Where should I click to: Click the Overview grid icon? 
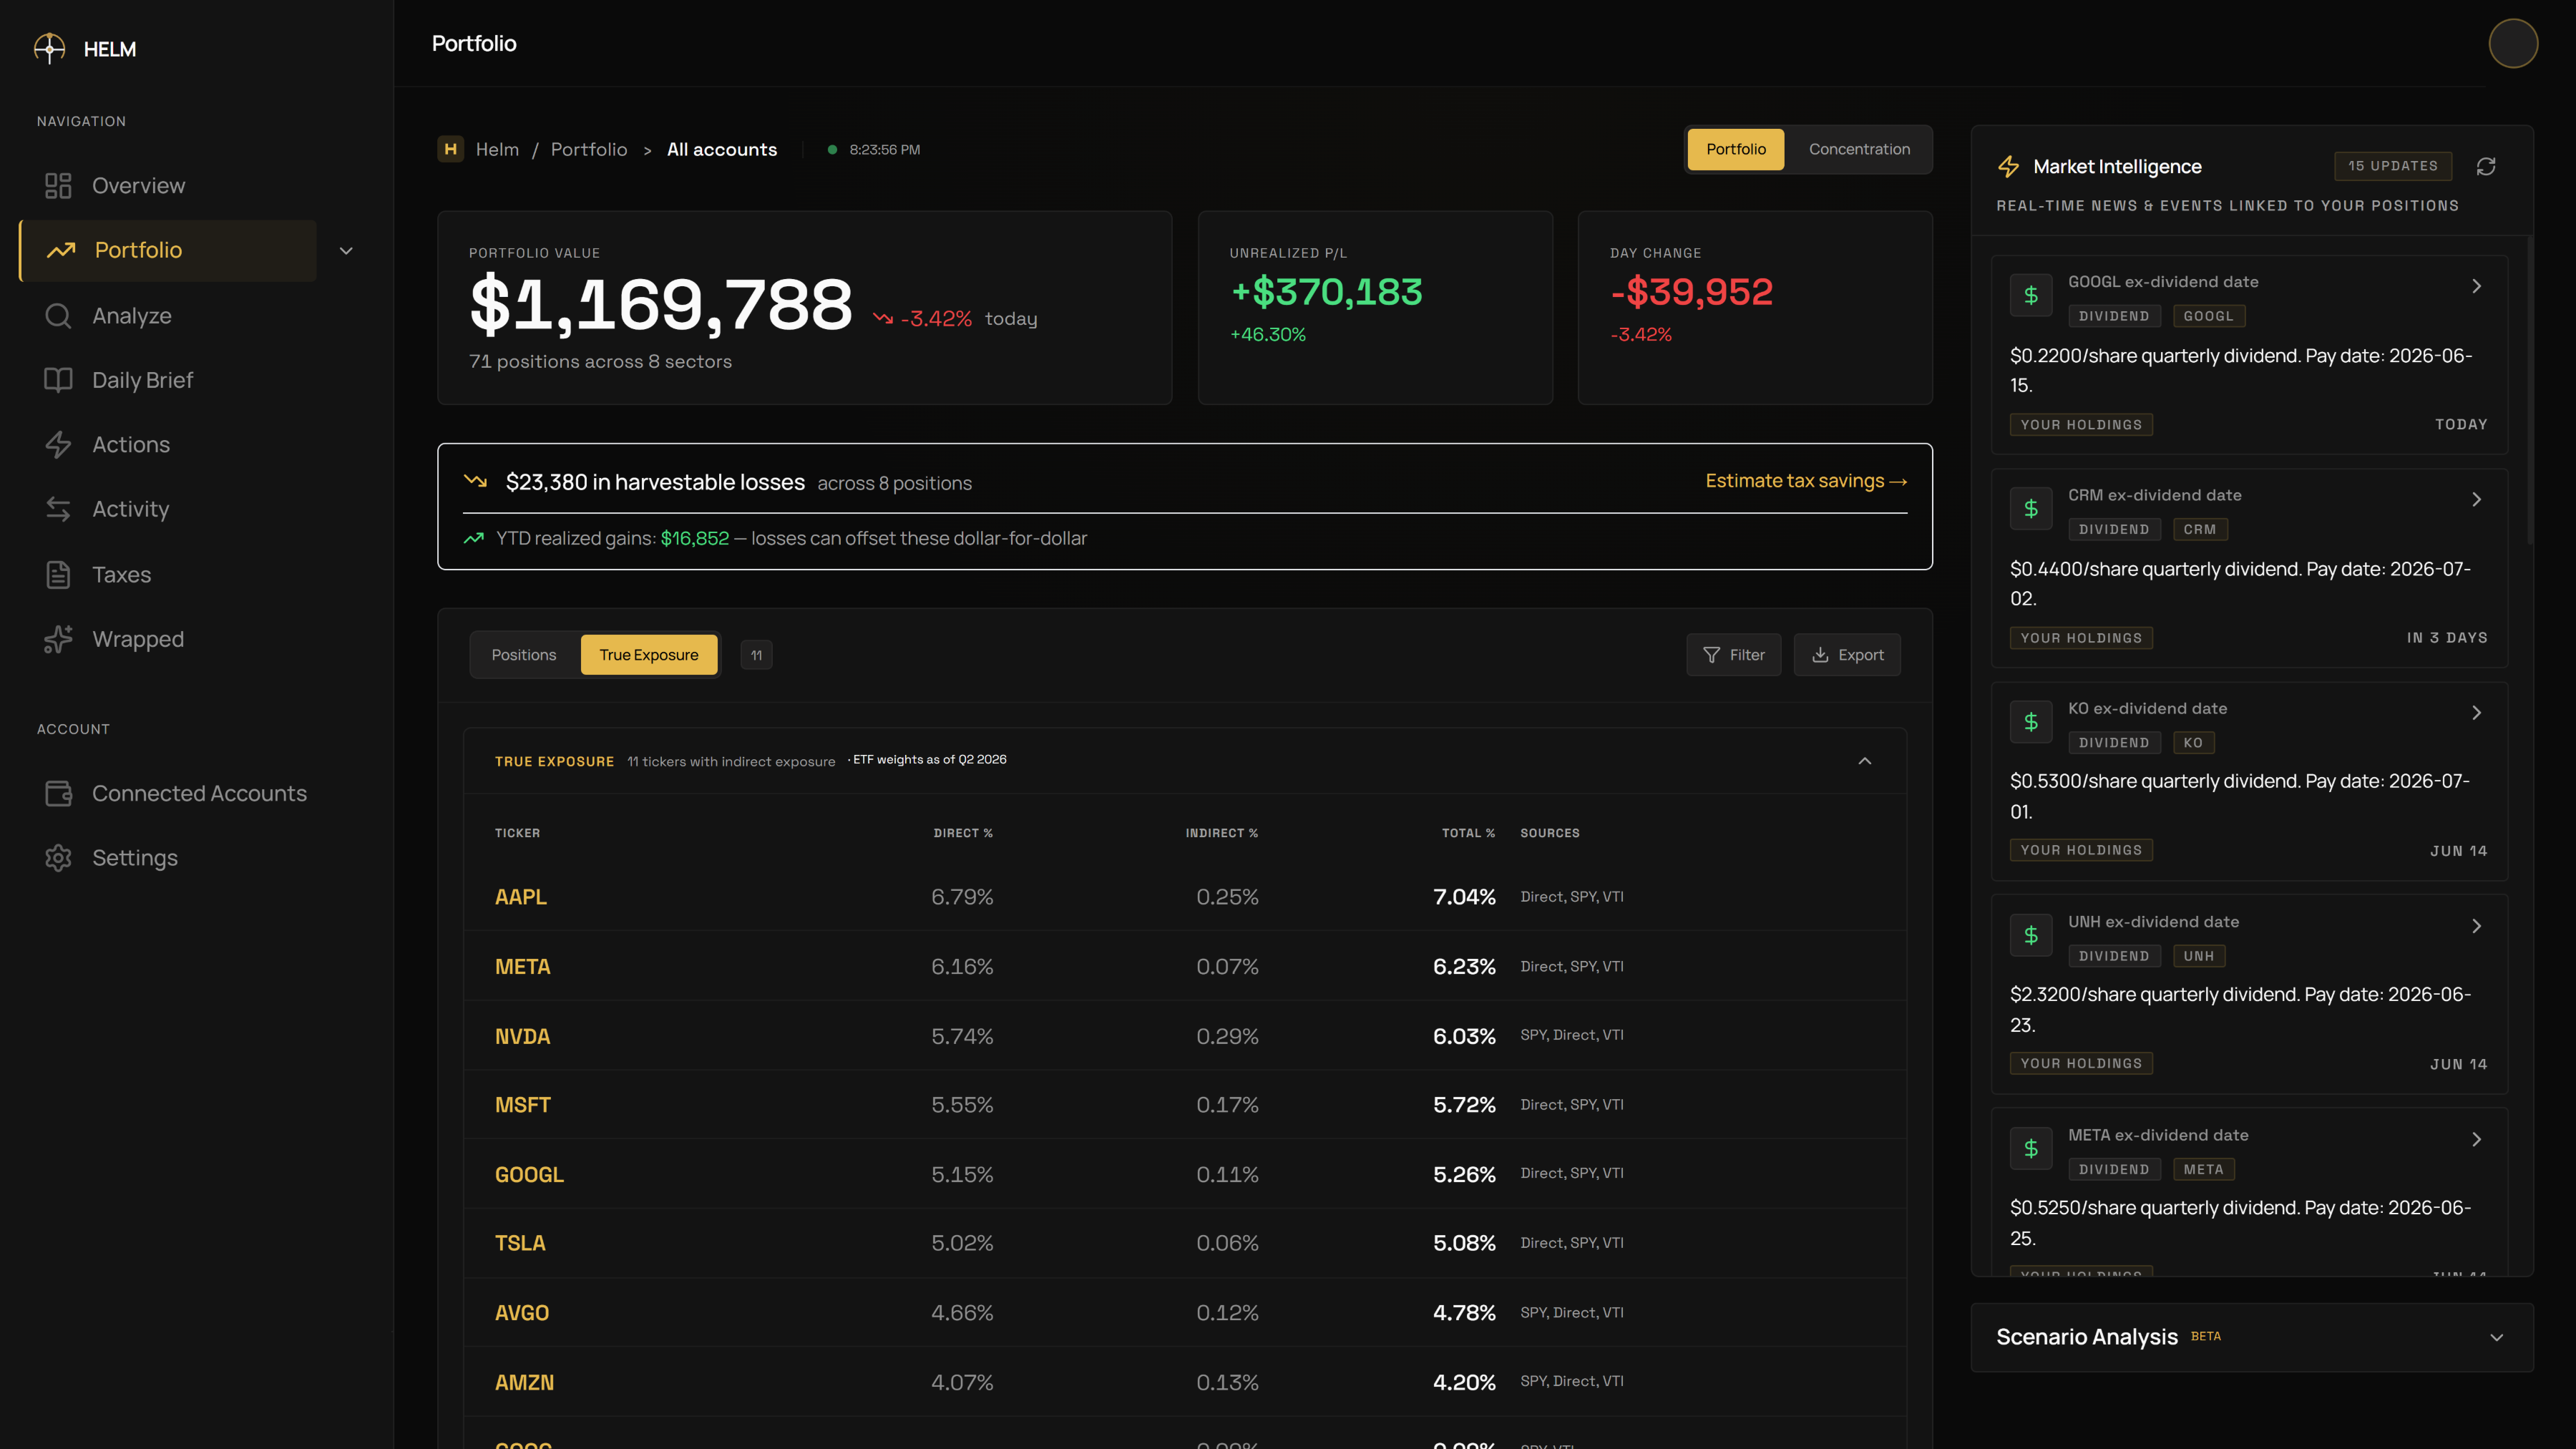(x=58, y=186)
